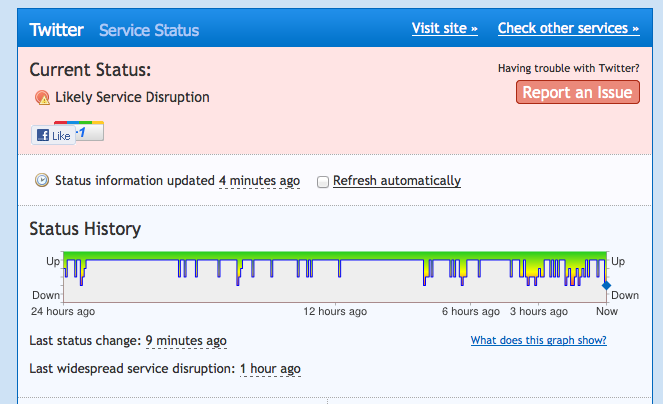Click the Facebook Like button
The height and width of the screenshot is (404, 663).
point(53,135)
